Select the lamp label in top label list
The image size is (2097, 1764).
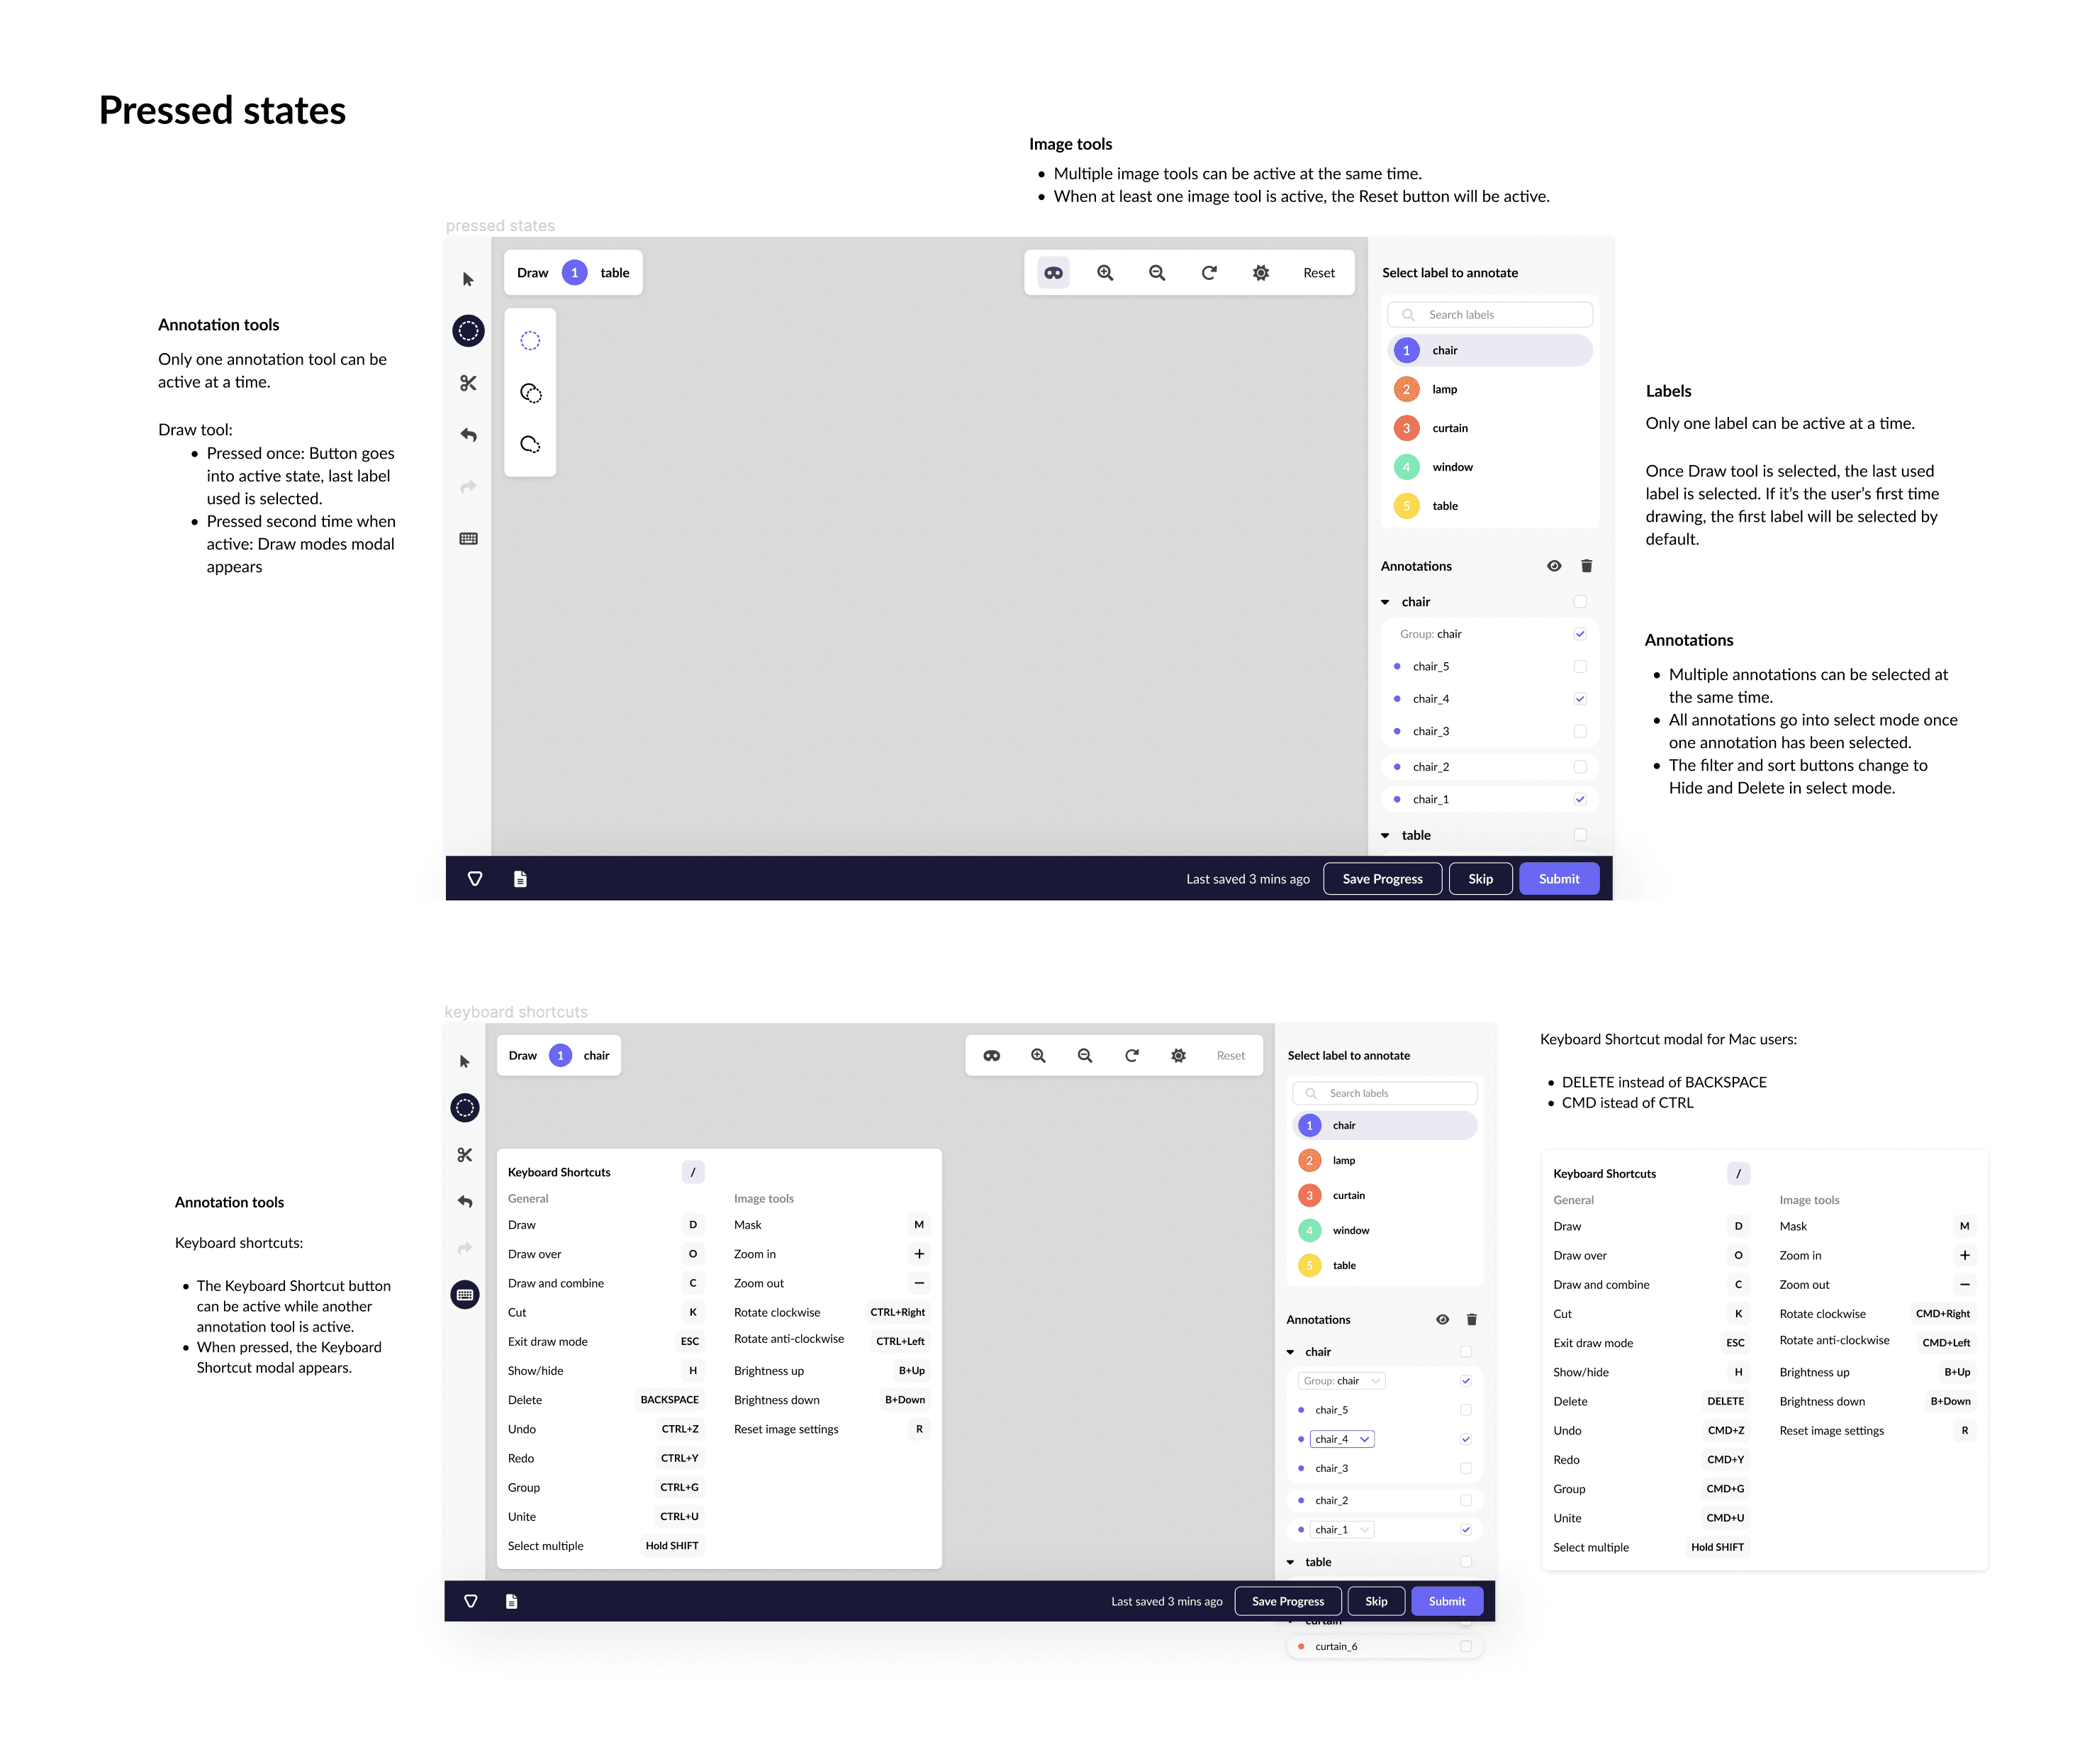(1444, 389)
